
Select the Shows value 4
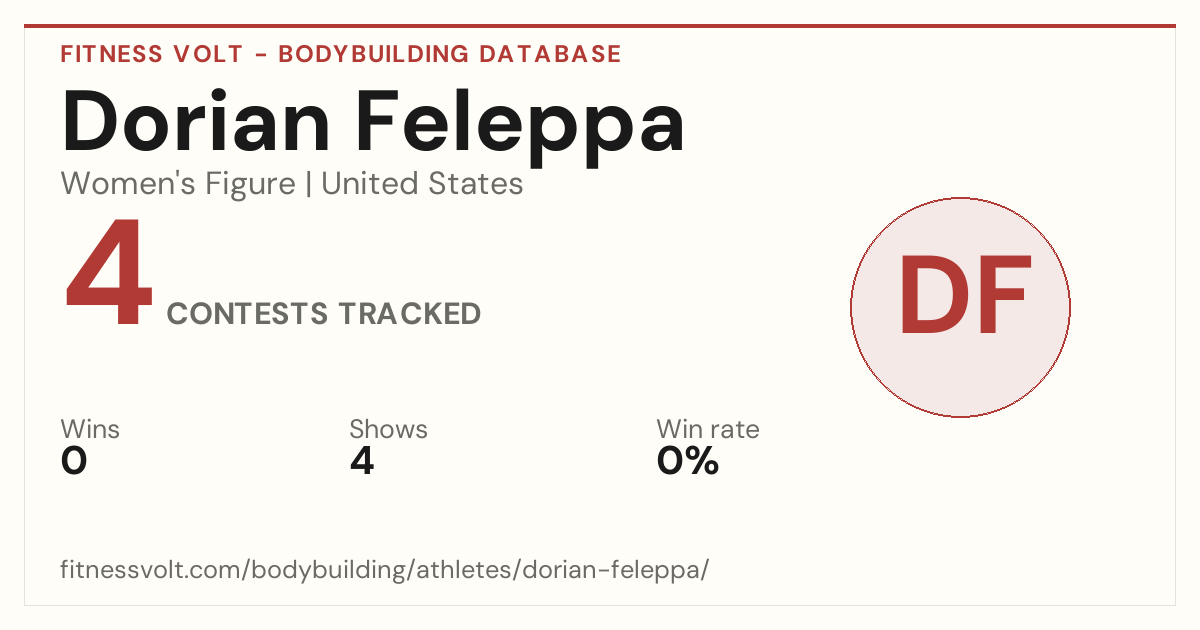pyautogui.click(x=362, y=461)
